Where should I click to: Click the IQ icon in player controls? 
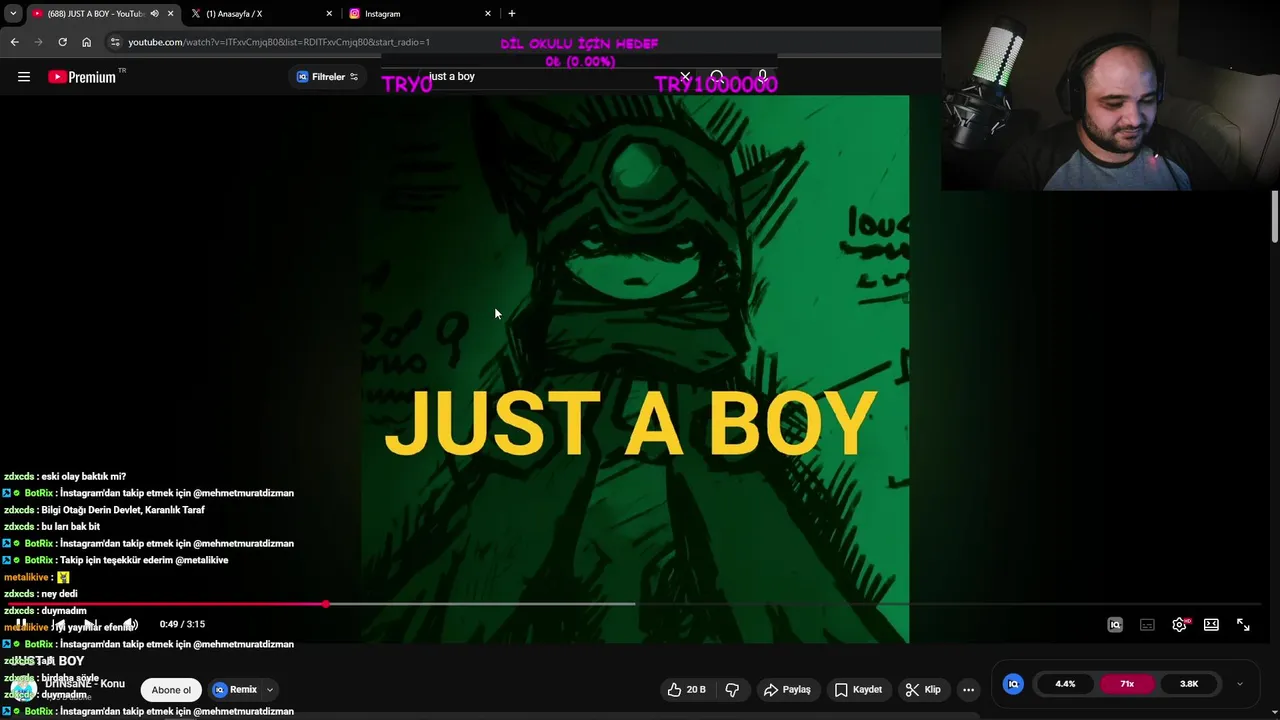1115,625
